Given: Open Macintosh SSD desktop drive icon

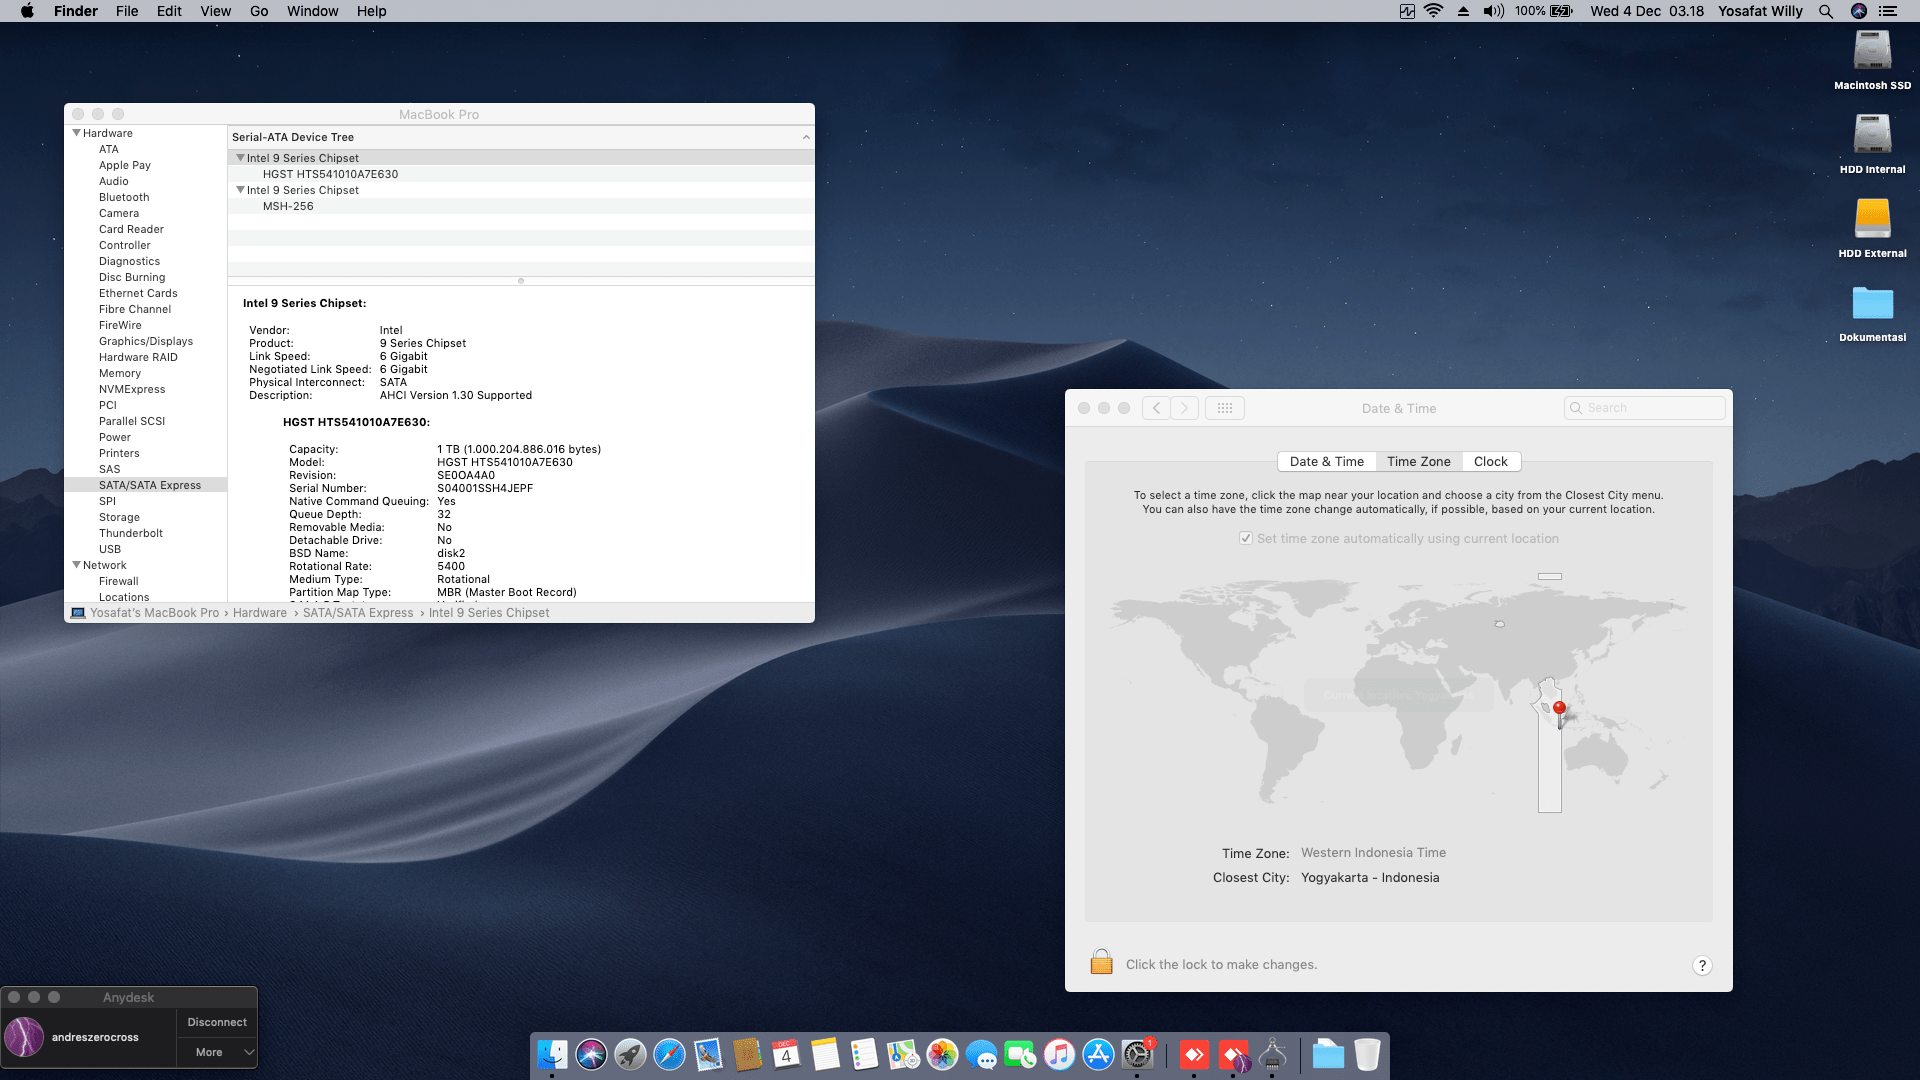Looking at the screenshot, I should (x=1872, y=50).
